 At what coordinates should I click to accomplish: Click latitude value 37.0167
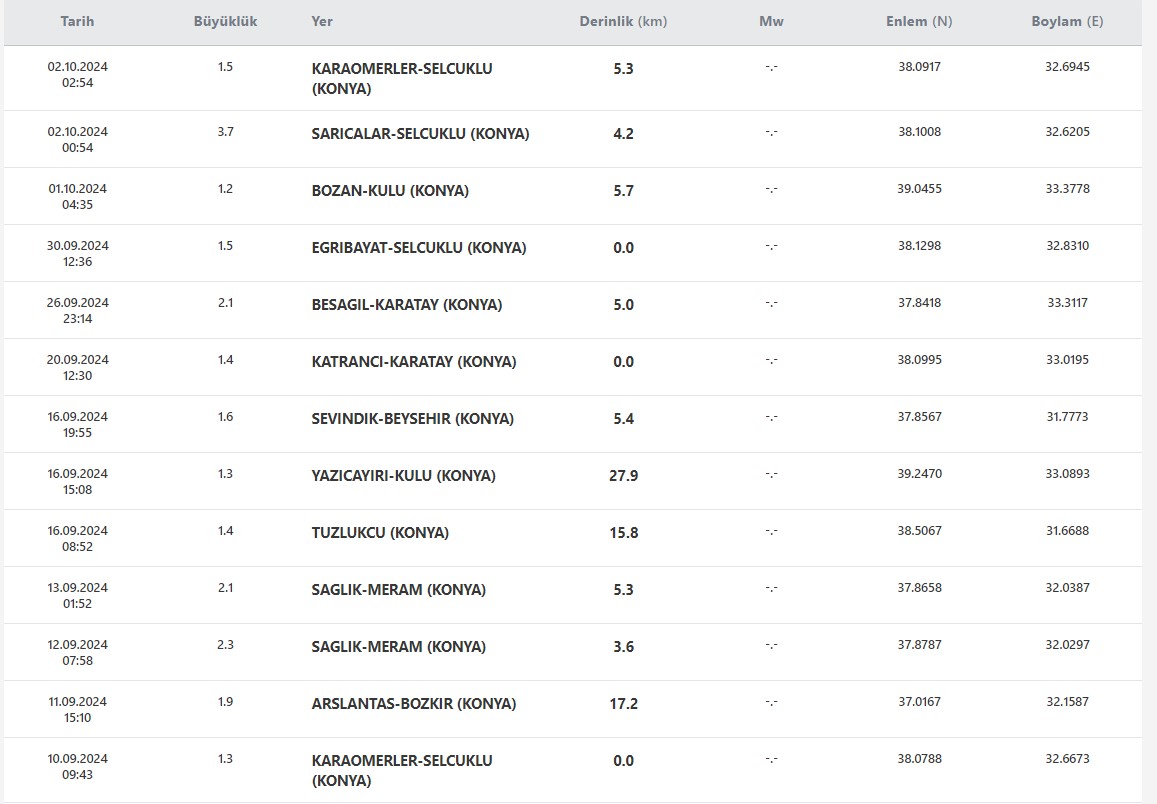click(919, 701)
